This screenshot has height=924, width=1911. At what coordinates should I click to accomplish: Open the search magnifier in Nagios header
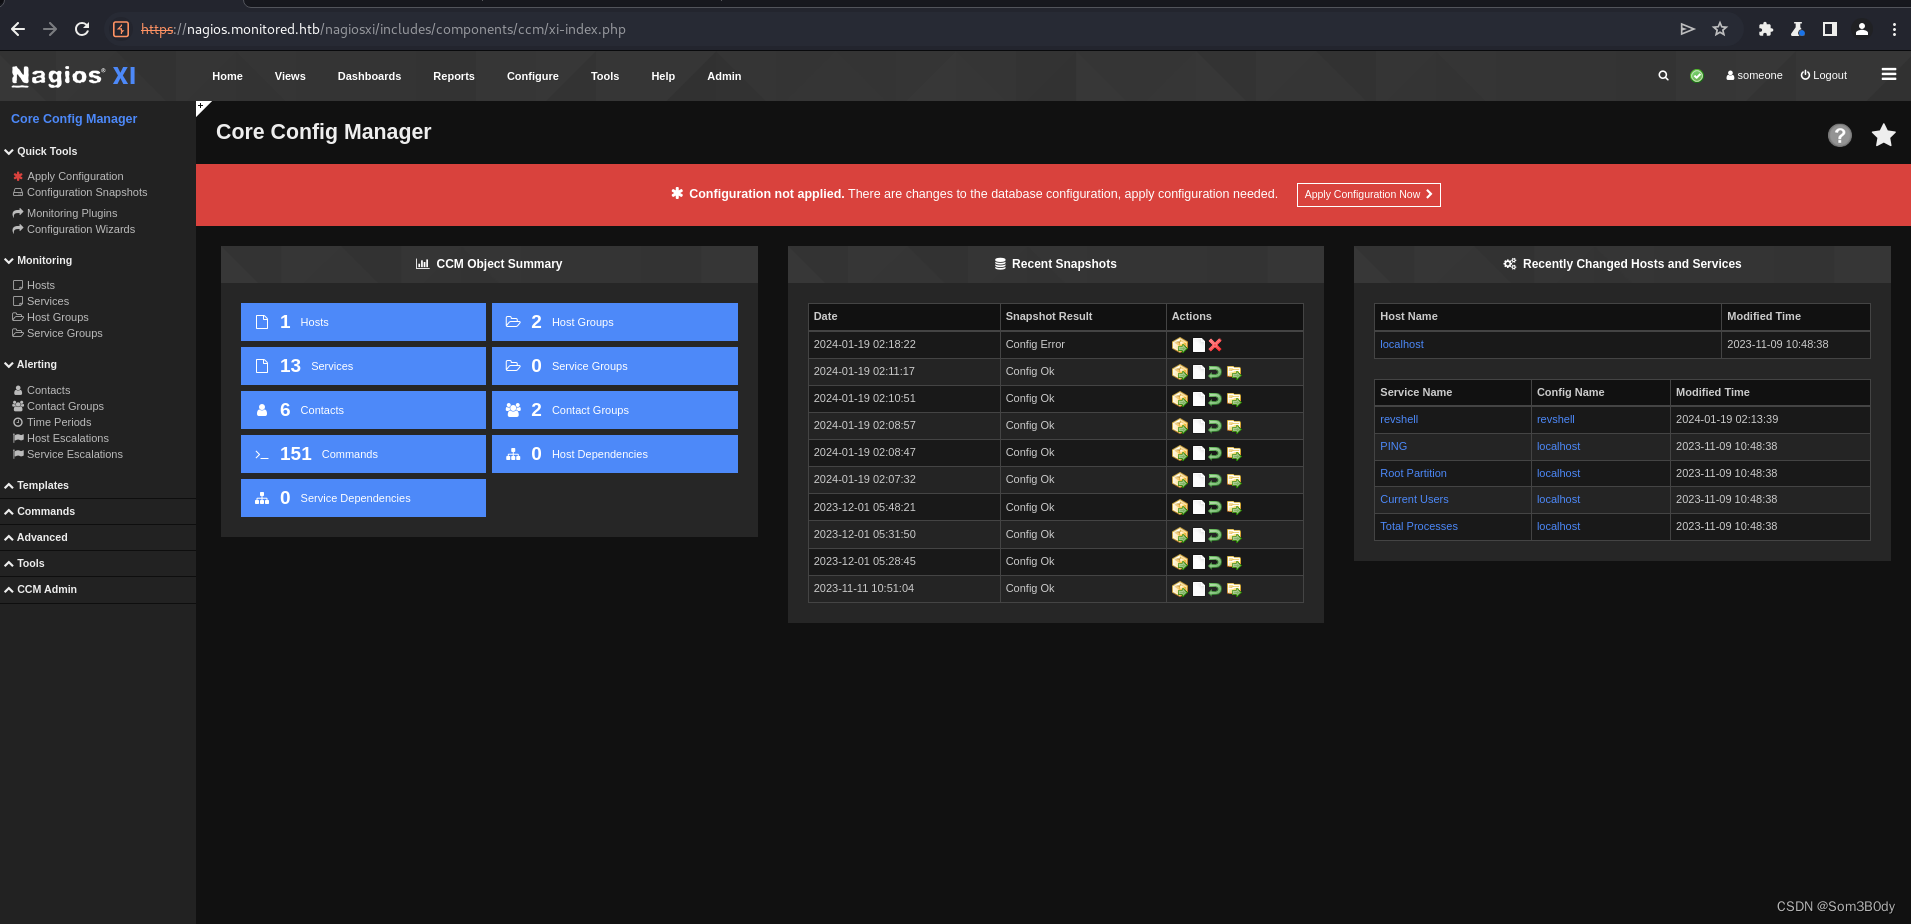click(x=1663, y=76)
